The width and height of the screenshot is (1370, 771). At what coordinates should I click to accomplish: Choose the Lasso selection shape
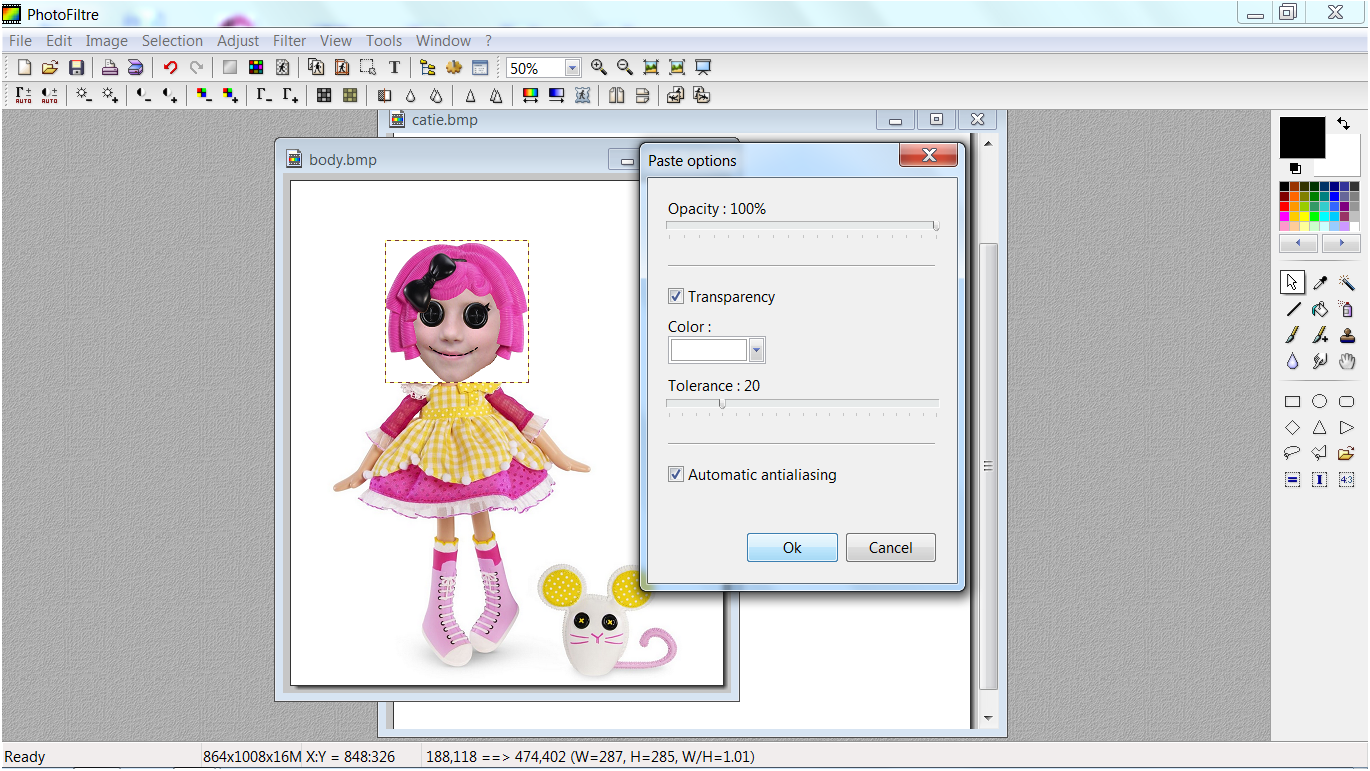pyautogui.click(x=1293, y=453)
